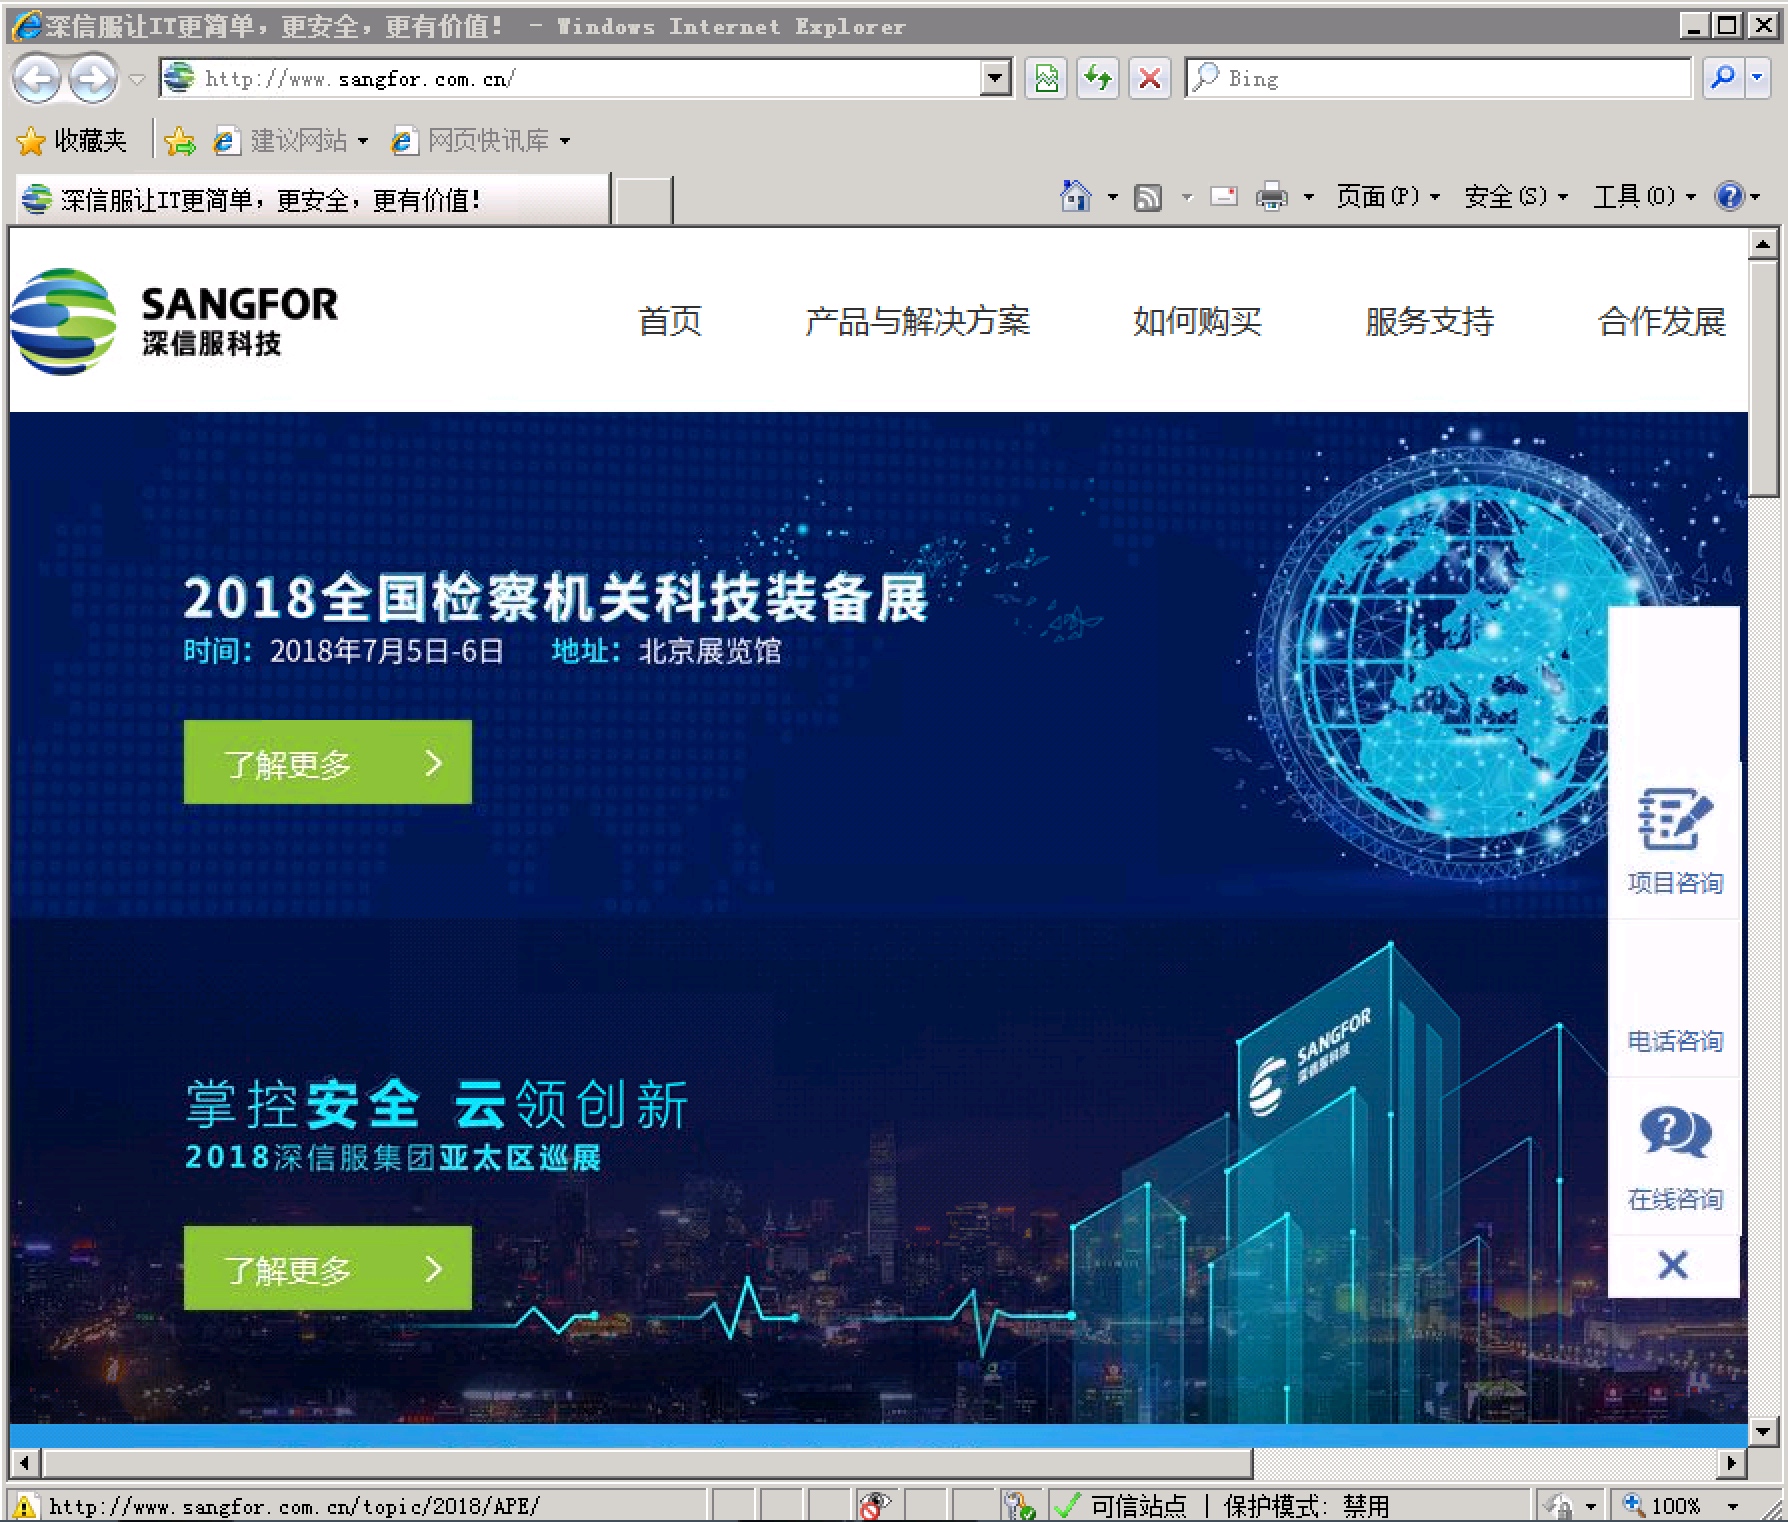Open 如何购买 navigation menu

pos(1197,321)
